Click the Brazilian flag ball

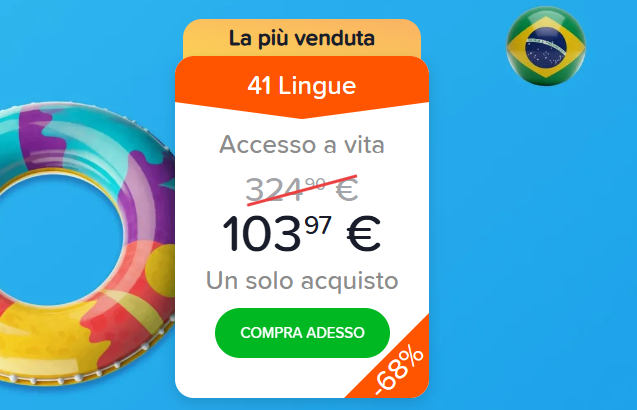(546, 46)
